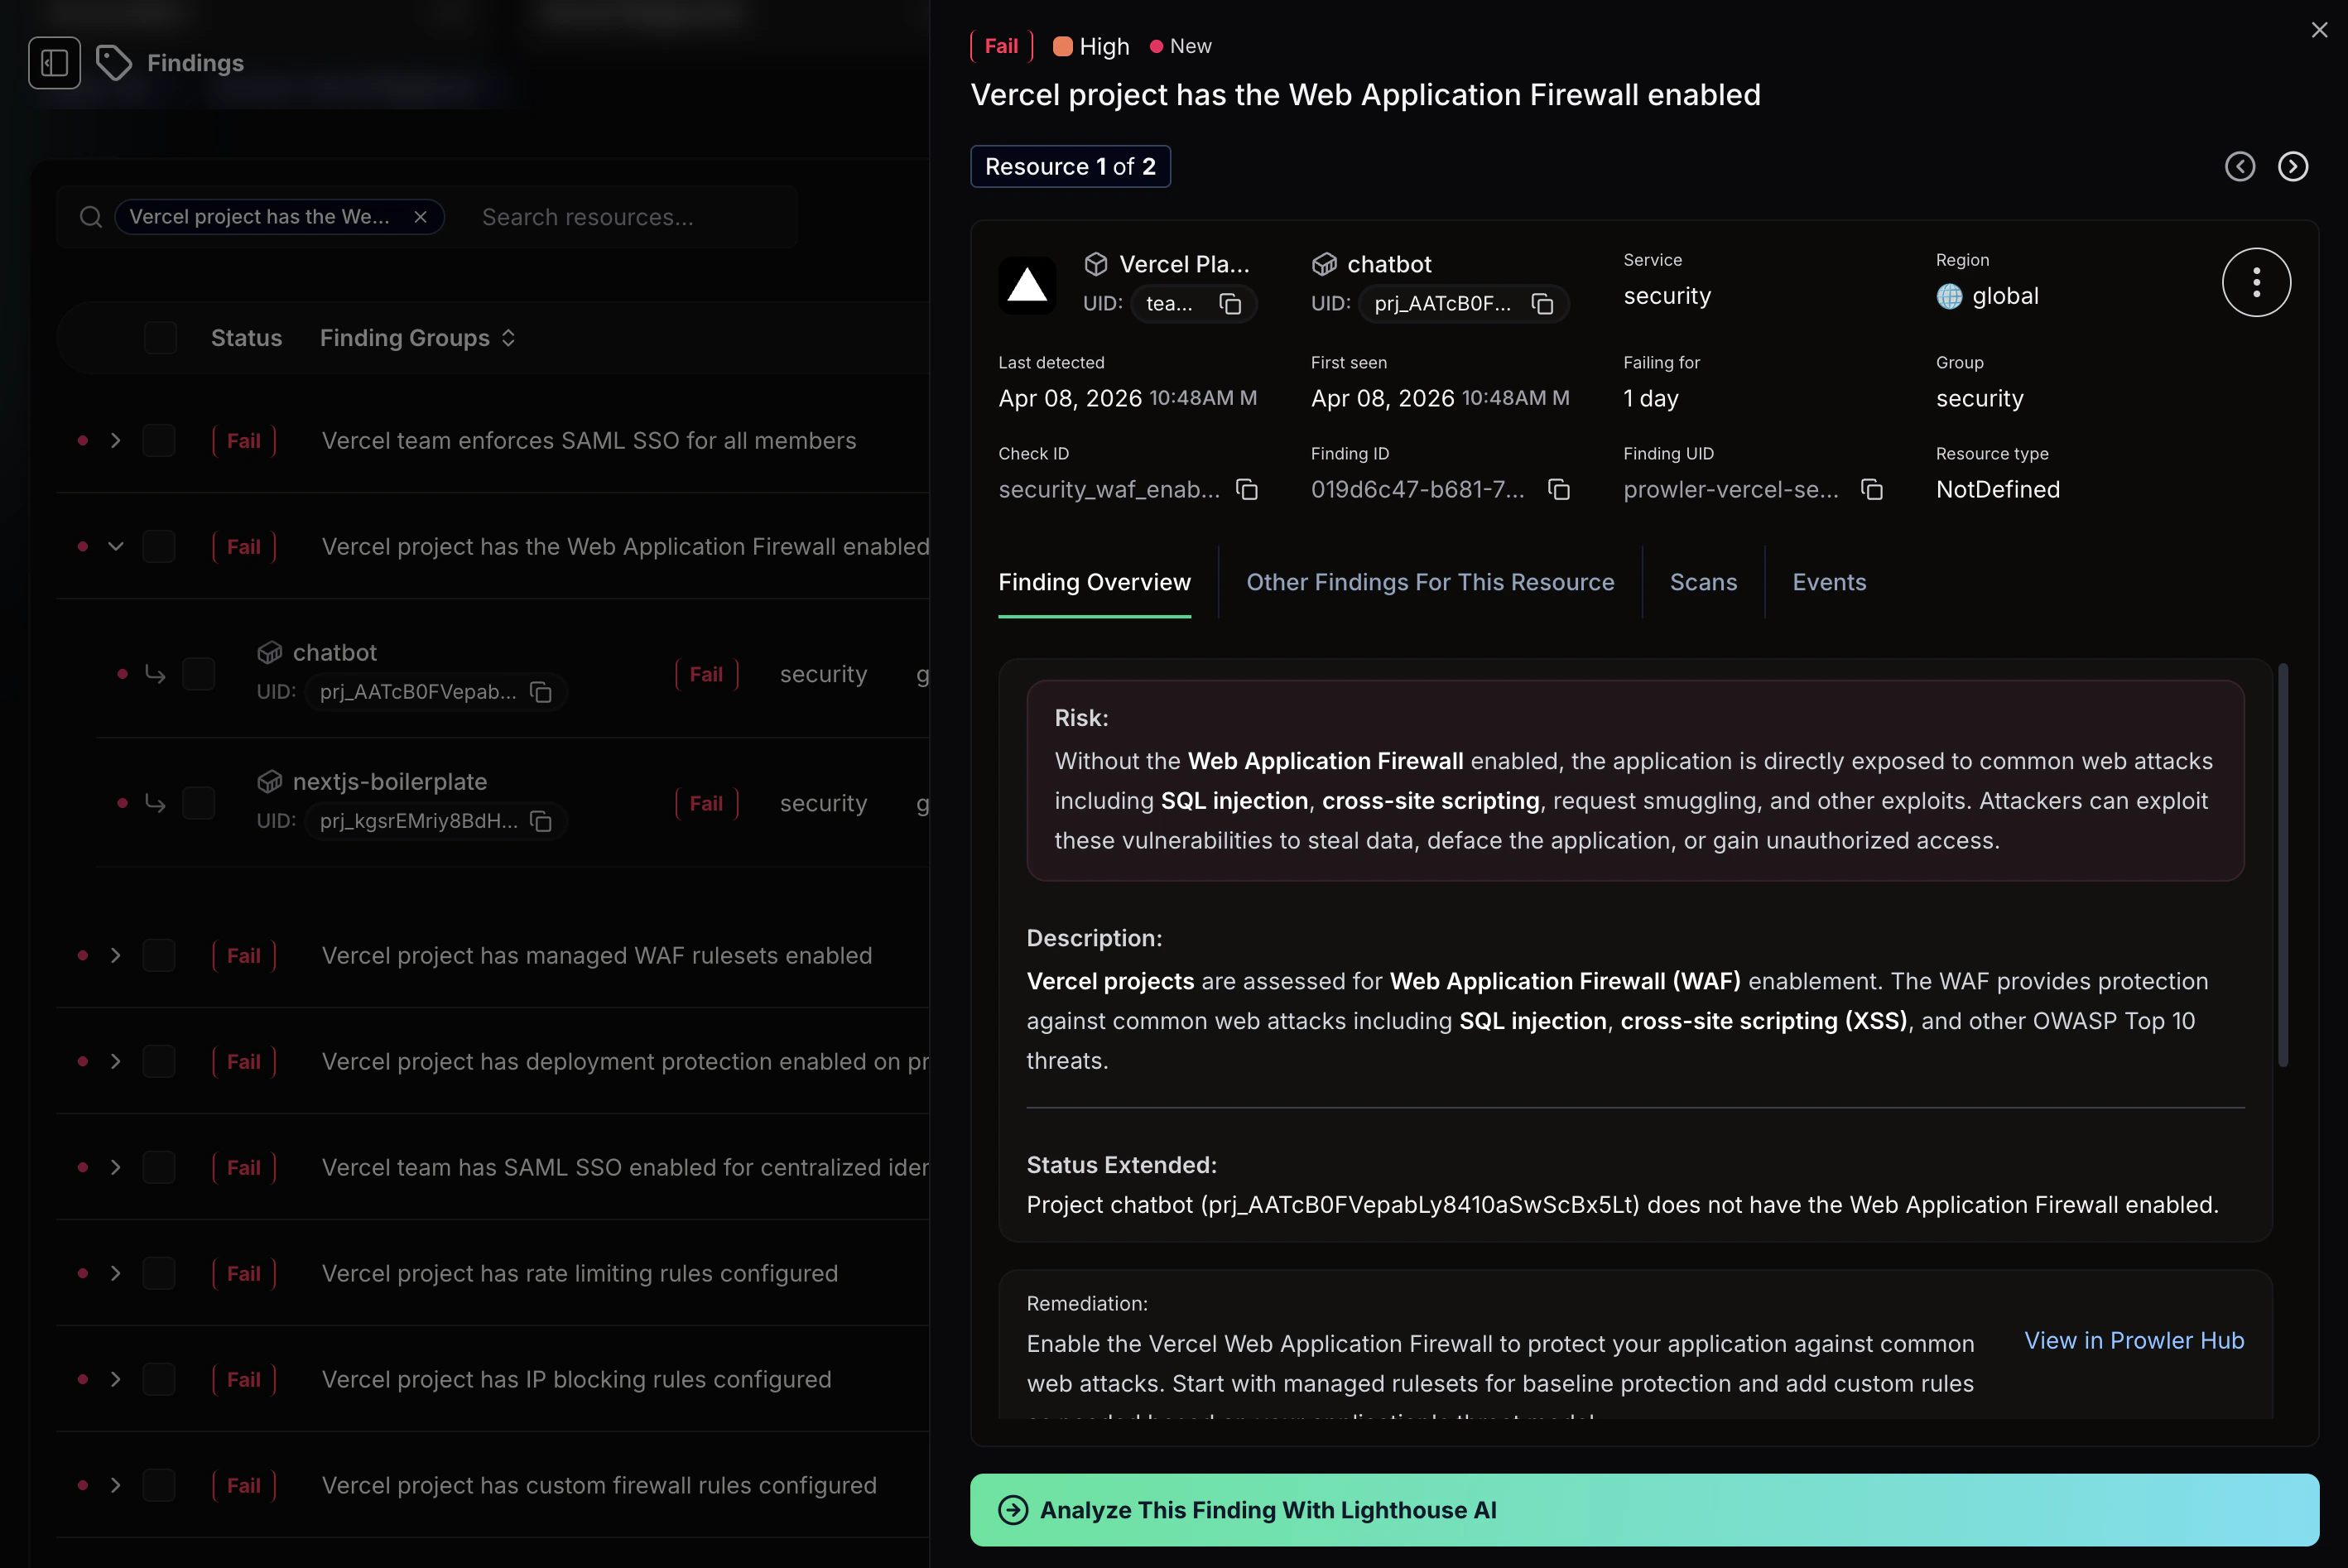Click the New status dot label
Viewport: 2348px width, 1568px height.
point(1180,46)
